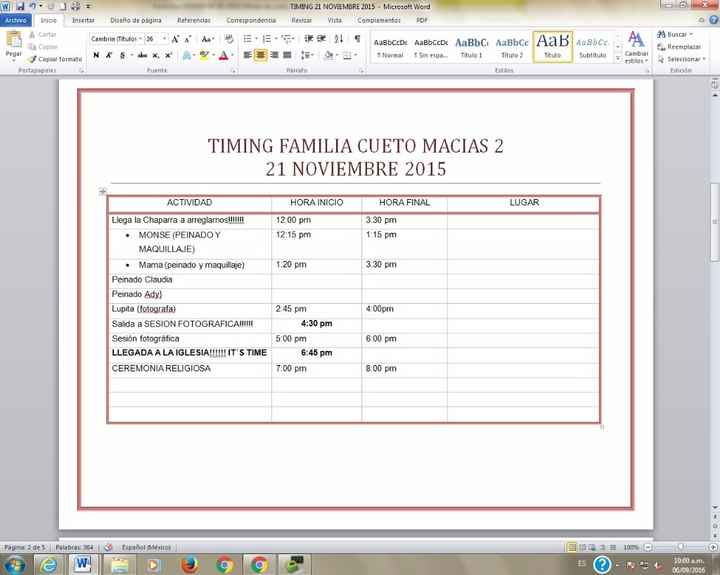Click Internet Explorer icon on the taskbar

[x=48, y=564]
